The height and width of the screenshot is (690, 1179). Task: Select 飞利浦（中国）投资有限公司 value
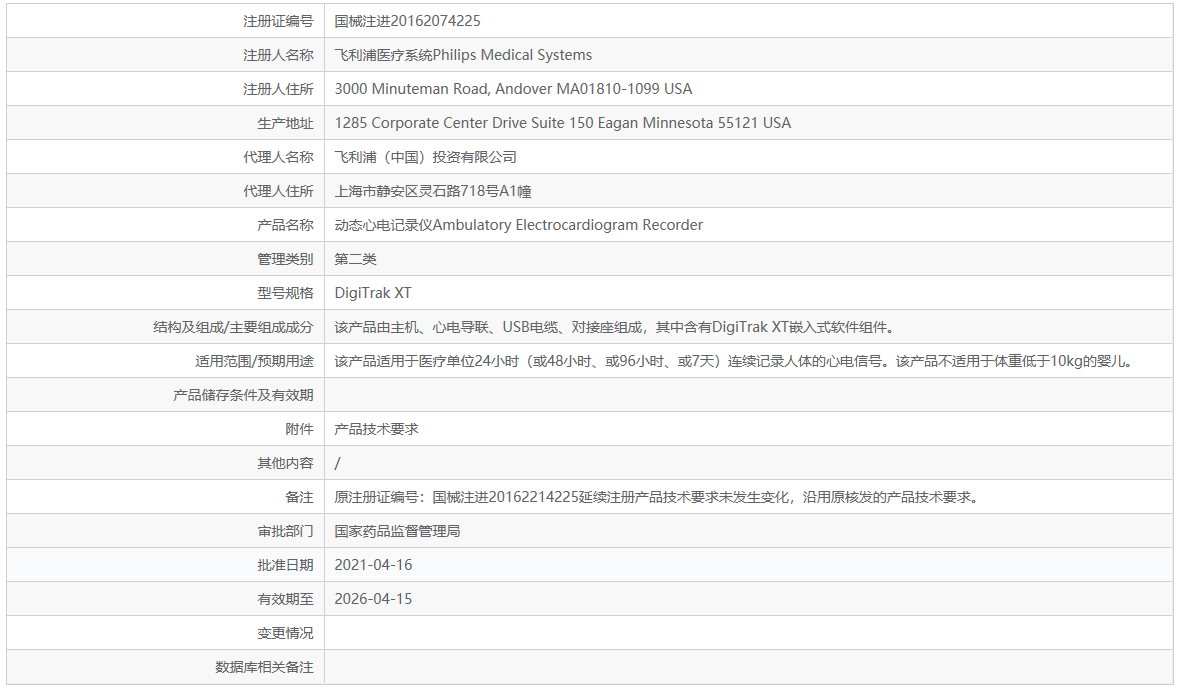[x=426, y=157]
